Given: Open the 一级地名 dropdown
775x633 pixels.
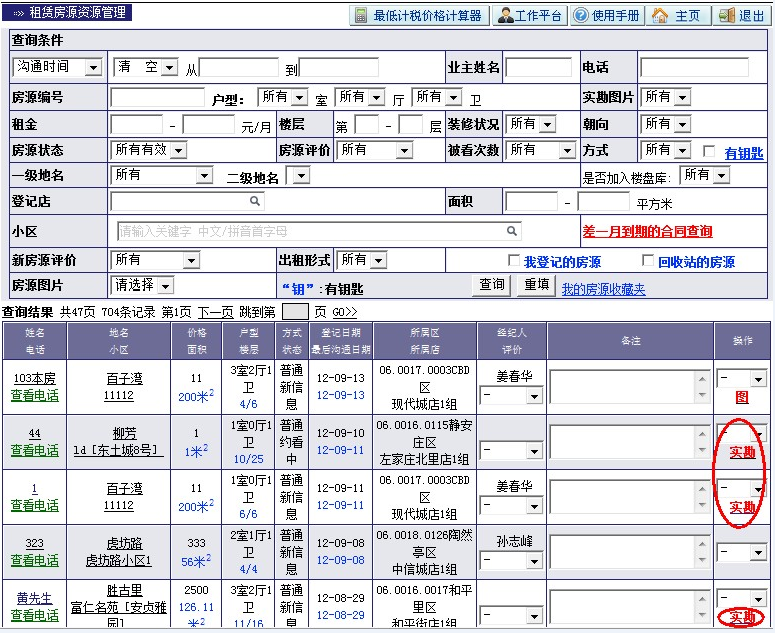Looking at the screenshot, I should point(162,175).
